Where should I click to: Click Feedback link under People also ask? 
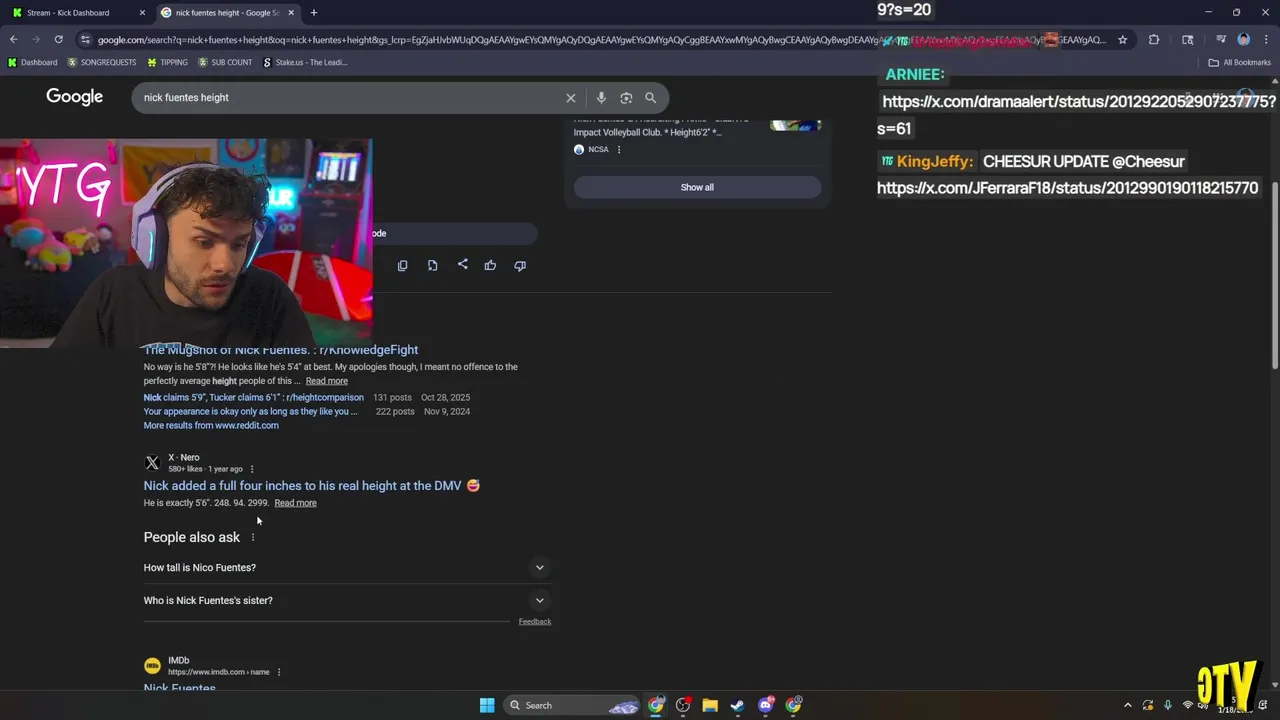tap(535, 622)
